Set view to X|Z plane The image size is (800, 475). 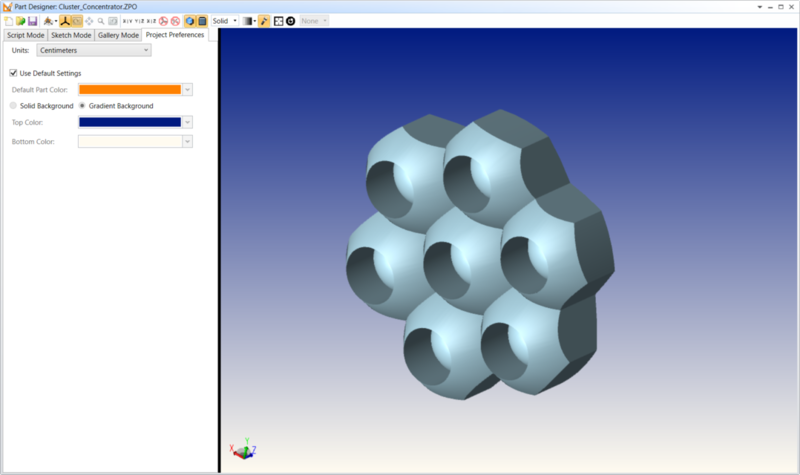152,21
